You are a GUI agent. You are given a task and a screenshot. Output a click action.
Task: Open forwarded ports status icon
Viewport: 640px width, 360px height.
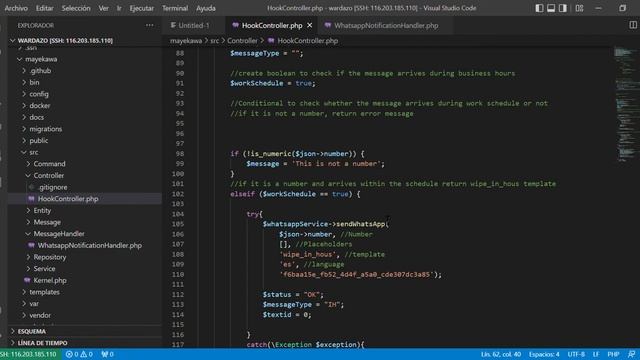coord(107,354)
